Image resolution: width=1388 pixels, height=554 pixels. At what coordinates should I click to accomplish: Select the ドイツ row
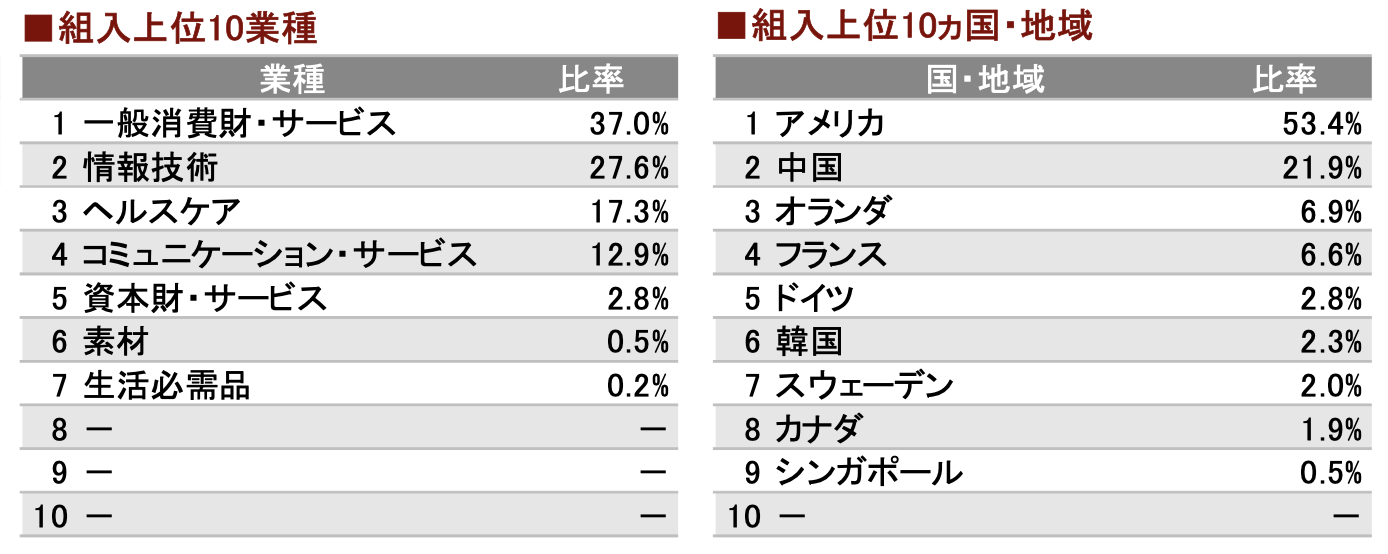(1040, 298)
